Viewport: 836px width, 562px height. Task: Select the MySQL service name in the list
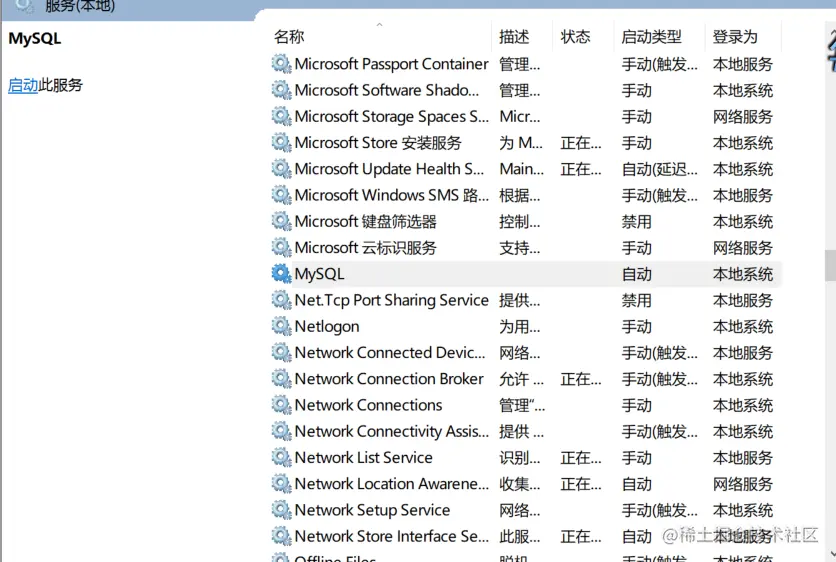(x=319, y=274)
